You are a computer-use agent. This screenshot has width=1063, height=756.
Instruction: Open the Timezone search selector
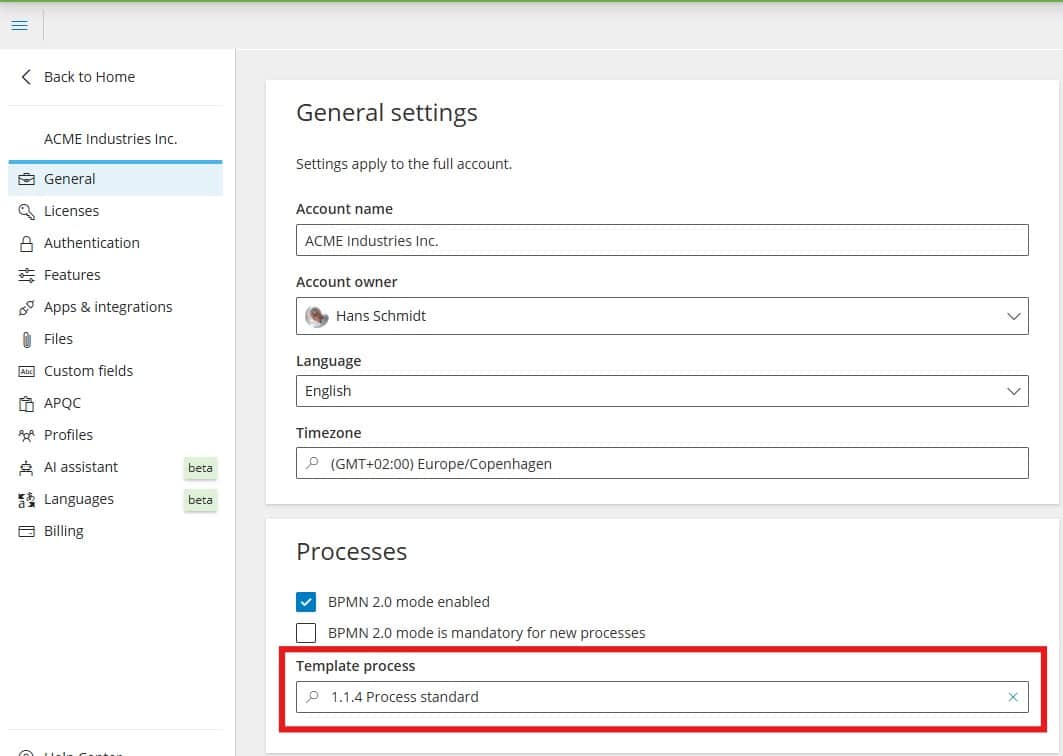(662, 464)
